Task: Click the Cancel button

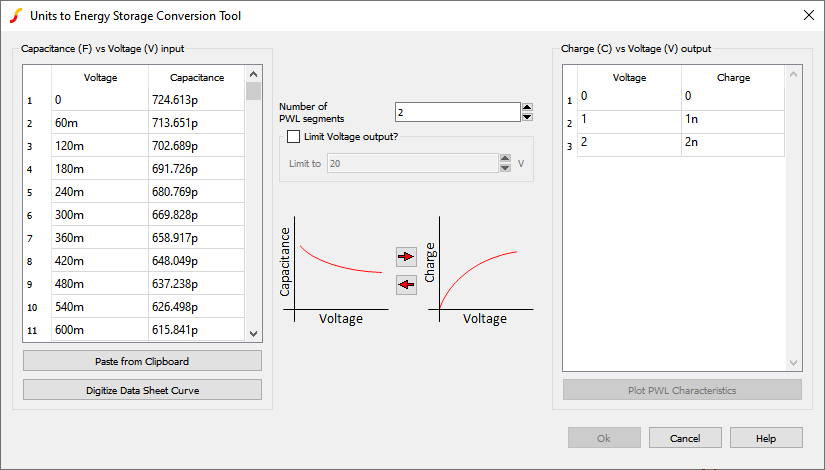Action: tap(685, 438)
